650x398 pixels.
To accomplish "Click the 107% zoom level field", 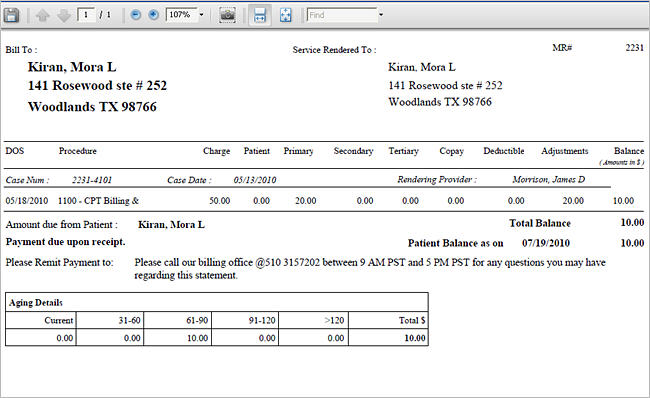I will (x=181, y=15).
